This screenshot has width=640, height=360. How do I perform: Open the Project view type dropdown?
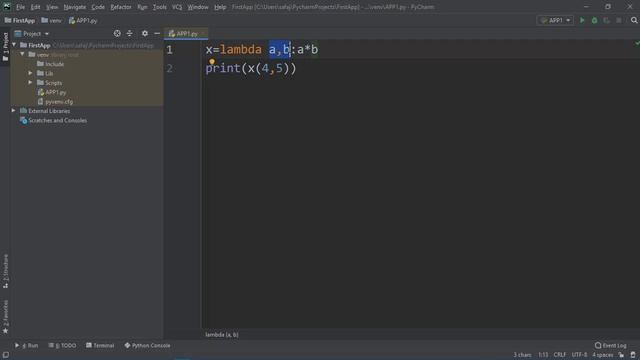(x=47, y=34)
